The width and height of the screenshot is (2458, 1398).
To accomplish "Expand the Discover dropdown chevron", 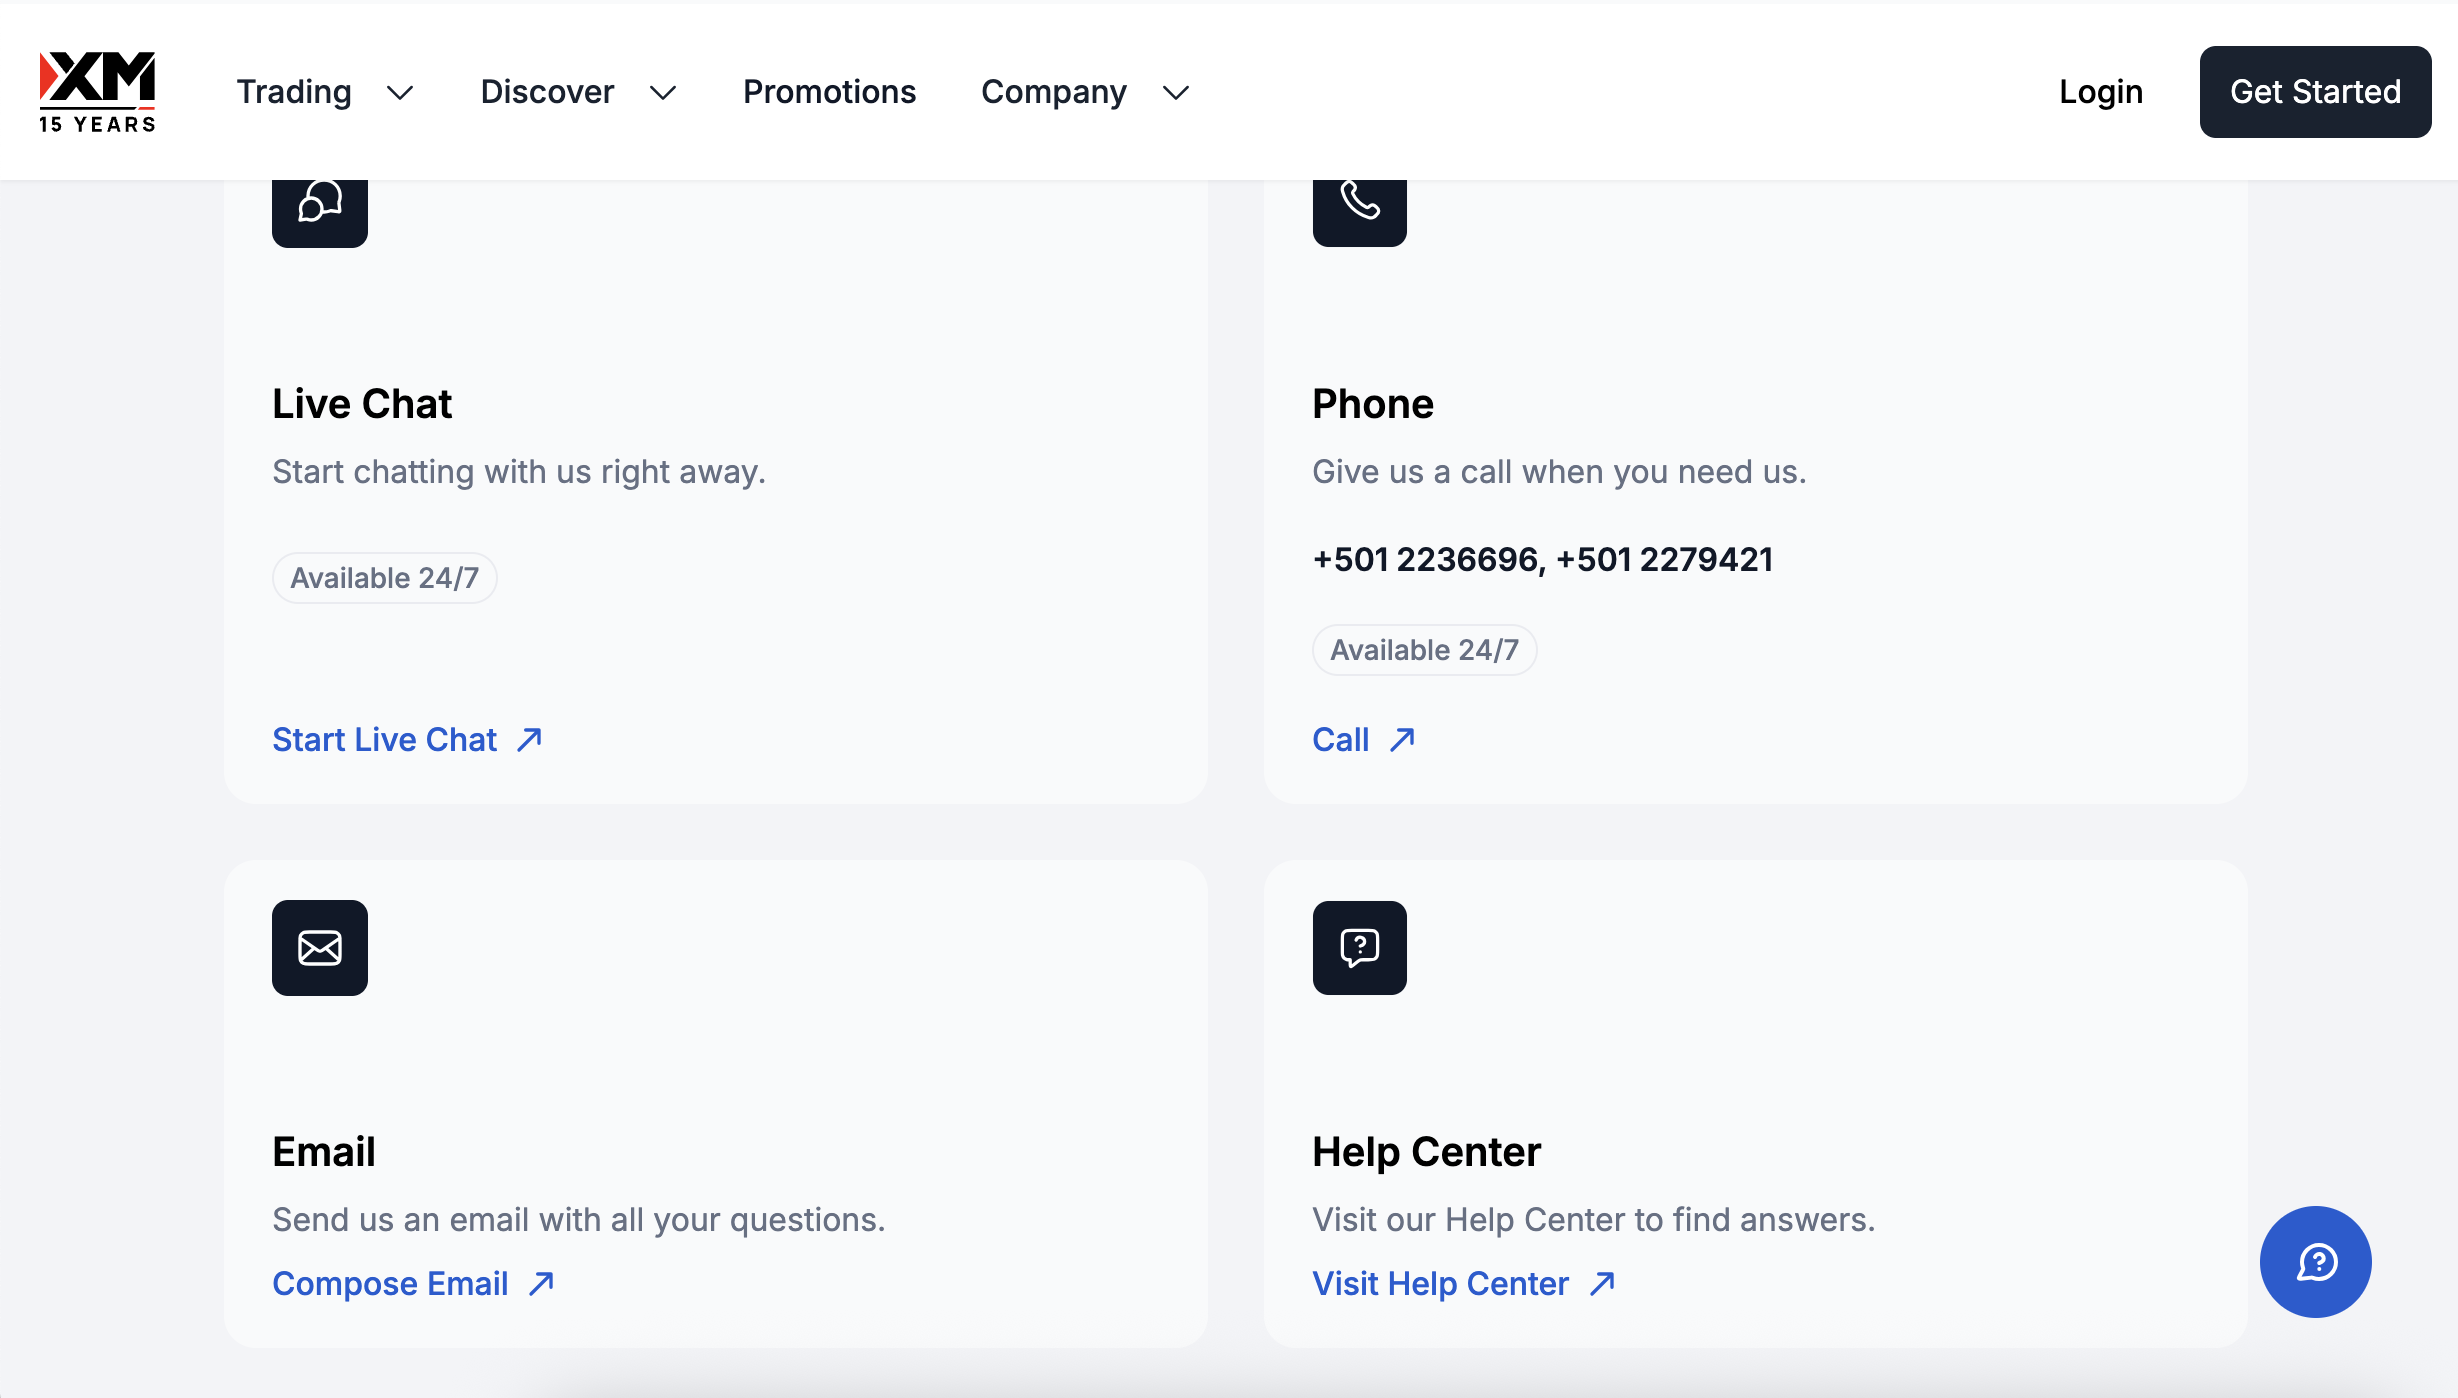I will [663, 93].
